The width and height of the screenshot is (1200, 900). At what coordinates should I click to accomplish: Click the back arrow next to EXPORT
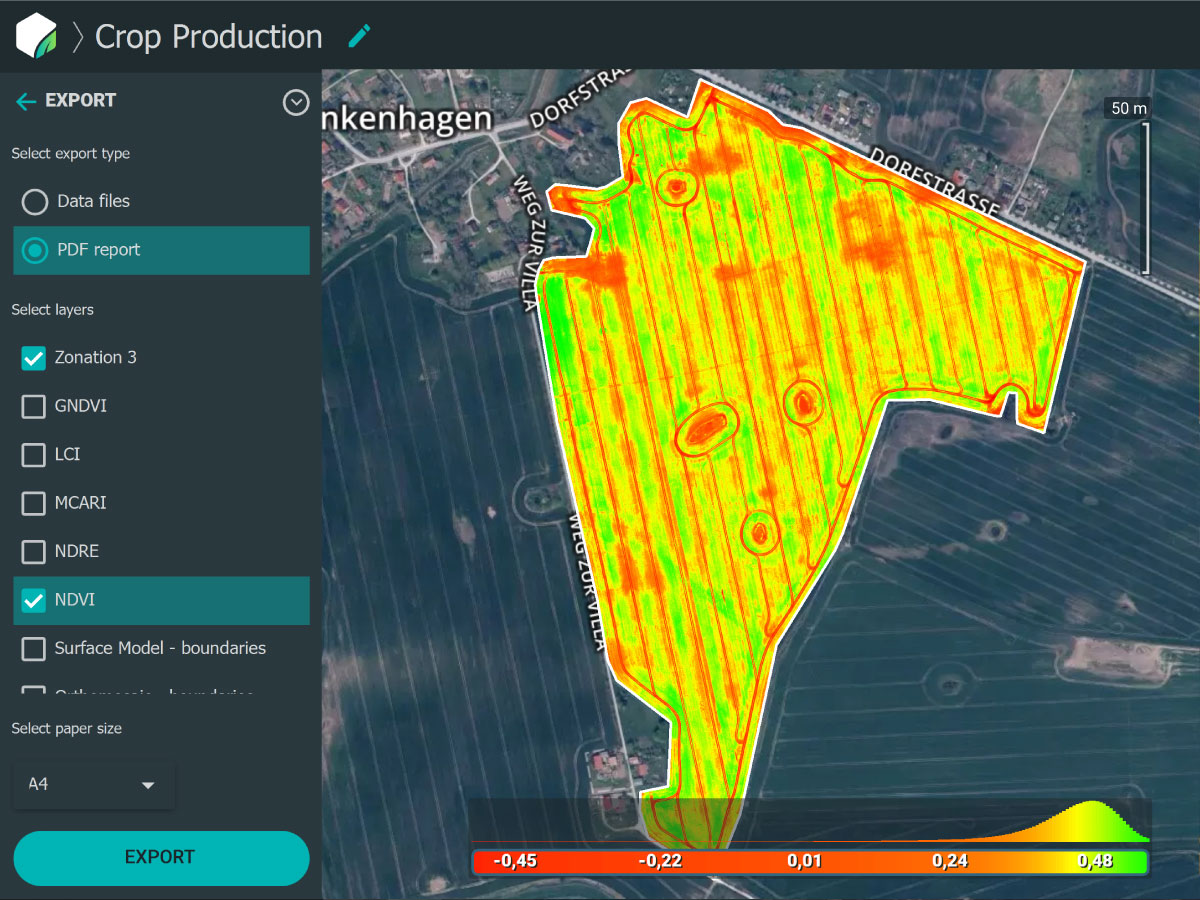[26, 101]
